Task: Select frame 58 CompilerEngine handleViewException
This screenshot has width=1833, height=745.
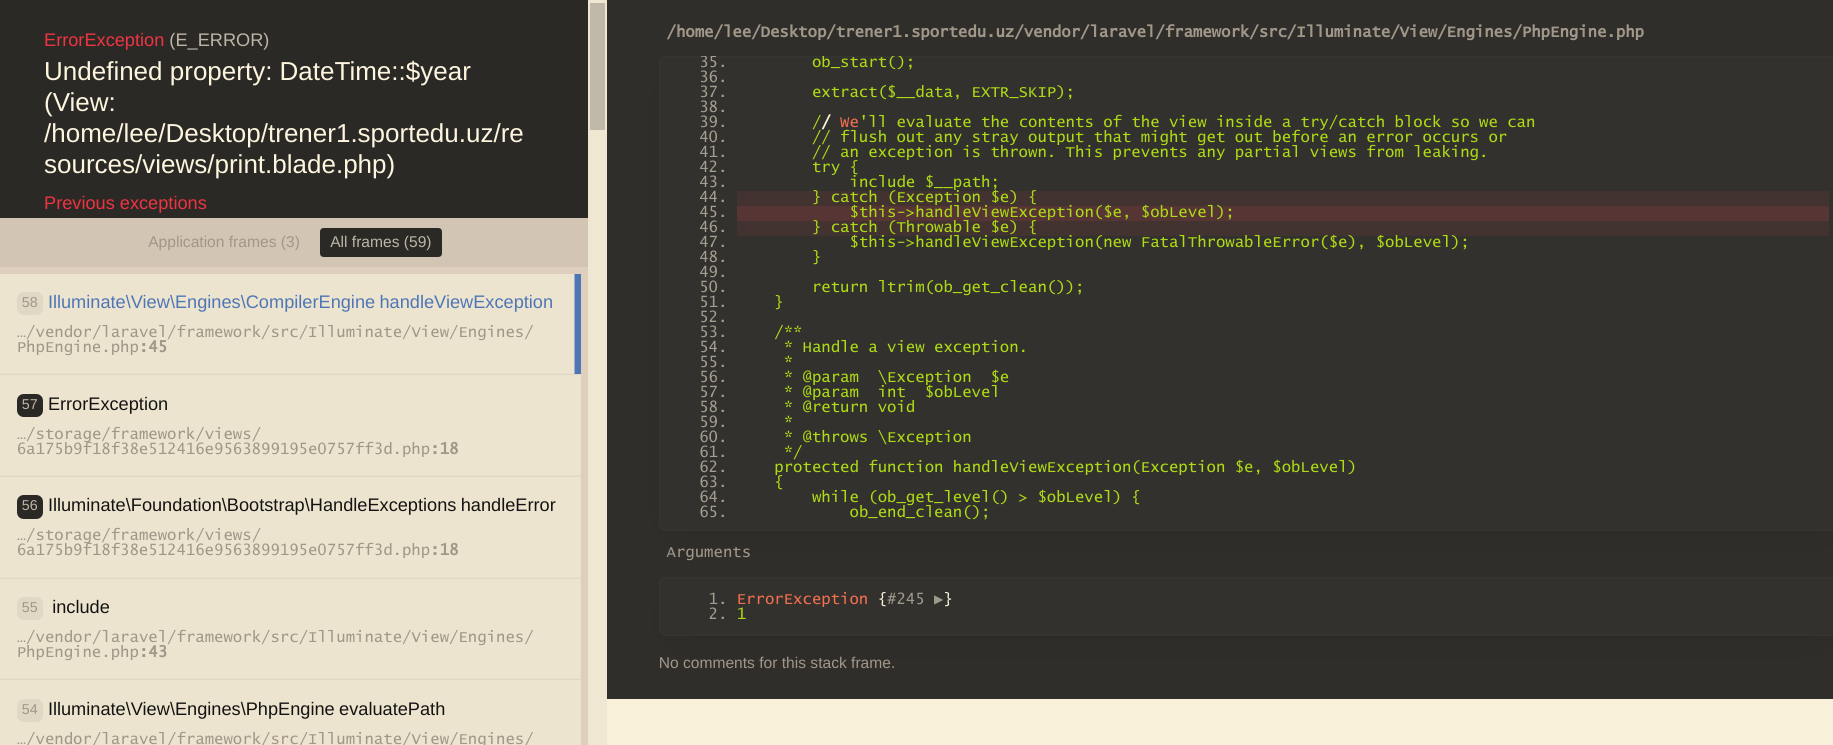Action: pyautogui.click(x=288, y=324)
